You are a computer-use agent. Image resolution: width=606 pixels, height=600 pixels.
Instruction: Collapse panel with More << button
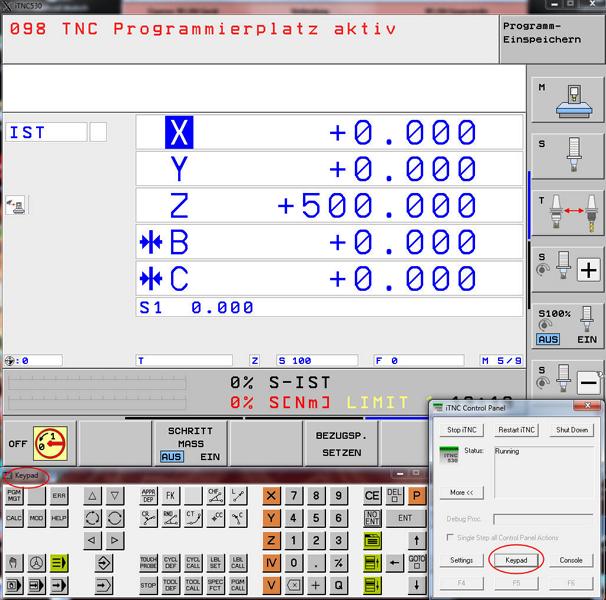tap(461, 492)
